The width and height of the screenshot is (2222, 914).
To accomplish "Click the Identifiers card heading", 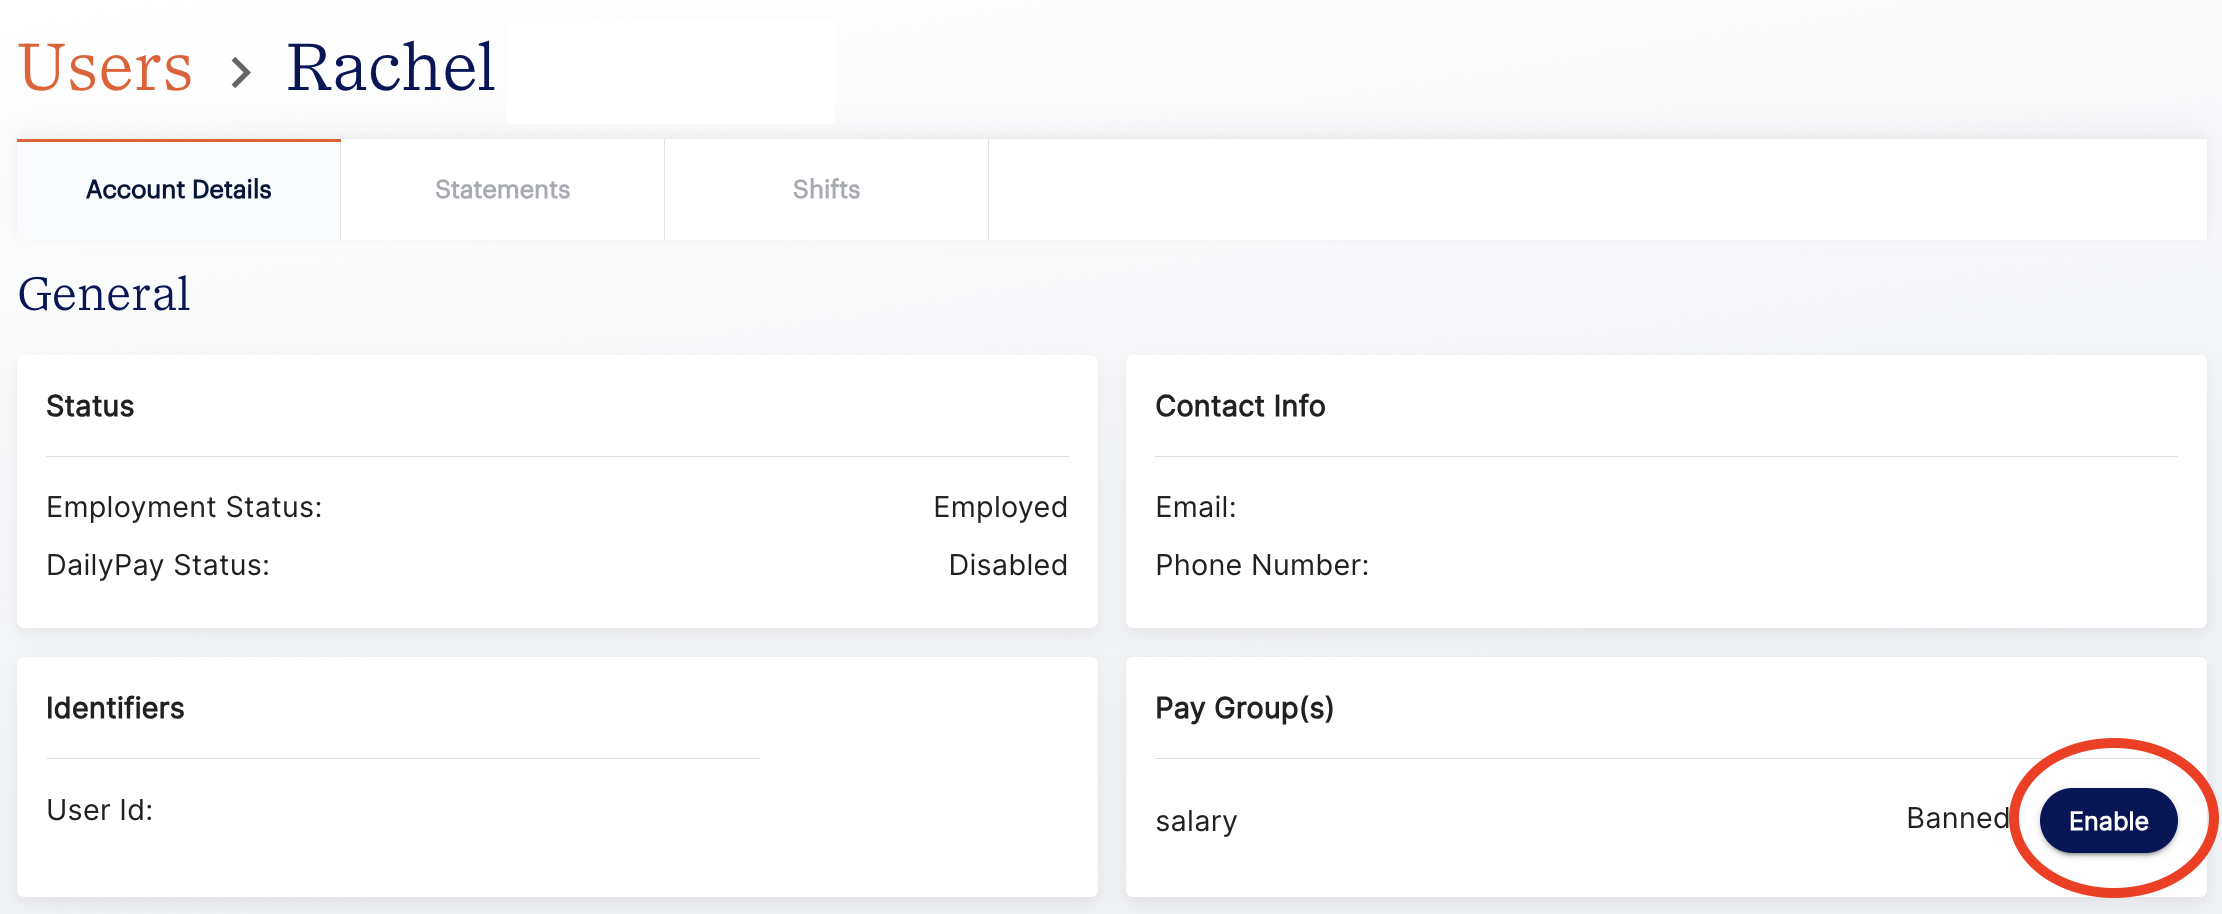I will click(x=115, y=708).
